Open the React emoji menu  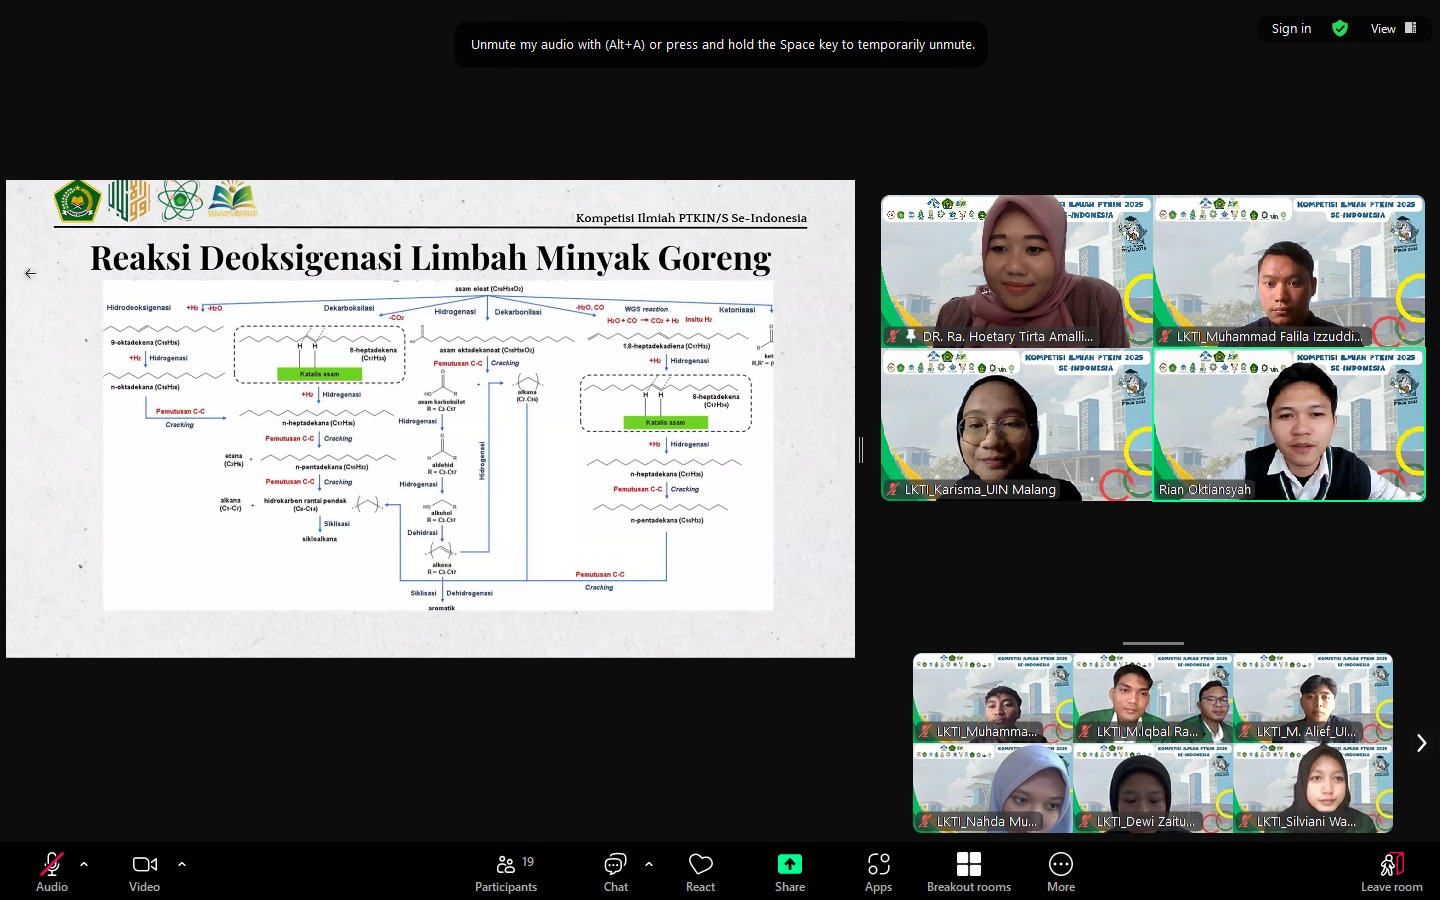pyautogui.click(x=700, y=871)
